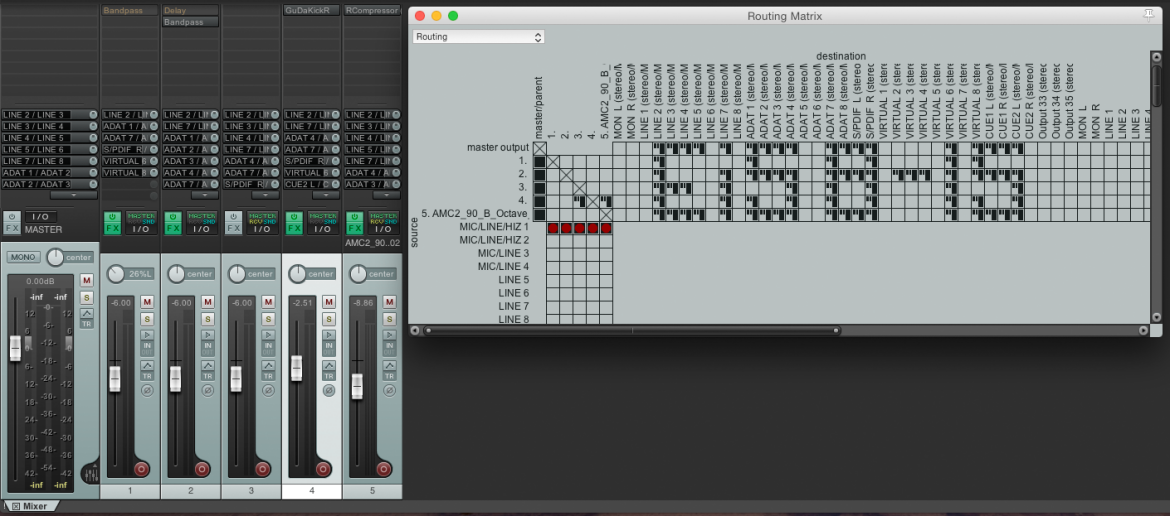Open the envelope button on track 2
This screenshot has height=516, width=1170.
pyautogui.click(x=207, y=365)
